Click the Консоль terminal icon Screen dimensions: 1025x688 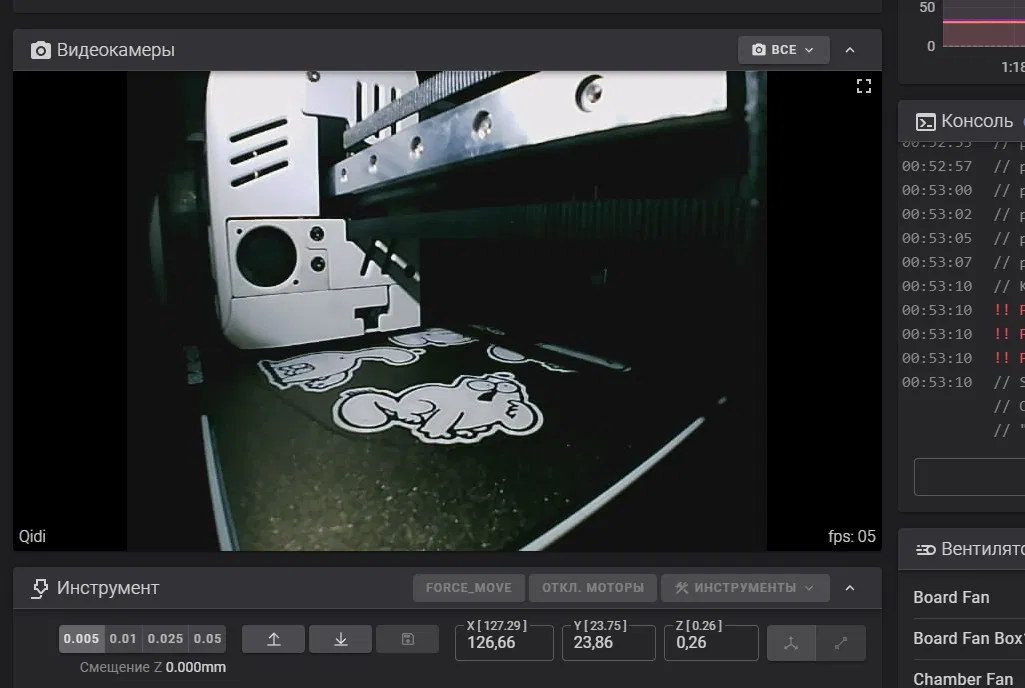(926, 122)
